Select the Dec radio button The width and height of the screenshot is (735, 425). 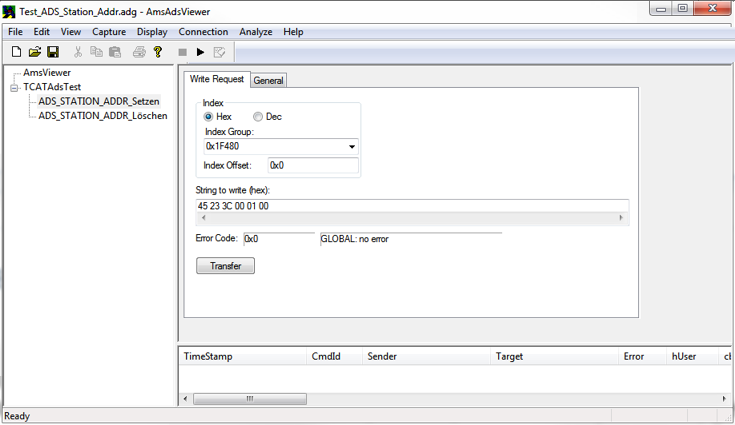258,117
